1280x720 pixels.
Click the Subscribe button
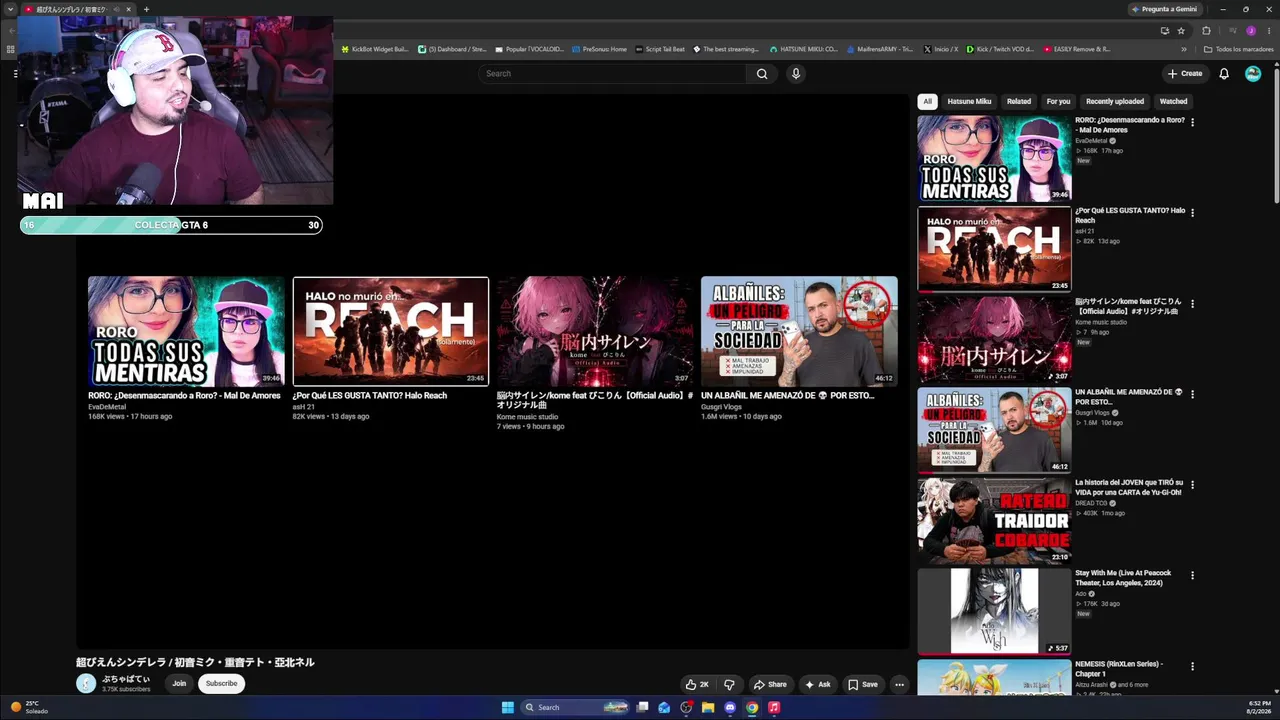point(221,684)
